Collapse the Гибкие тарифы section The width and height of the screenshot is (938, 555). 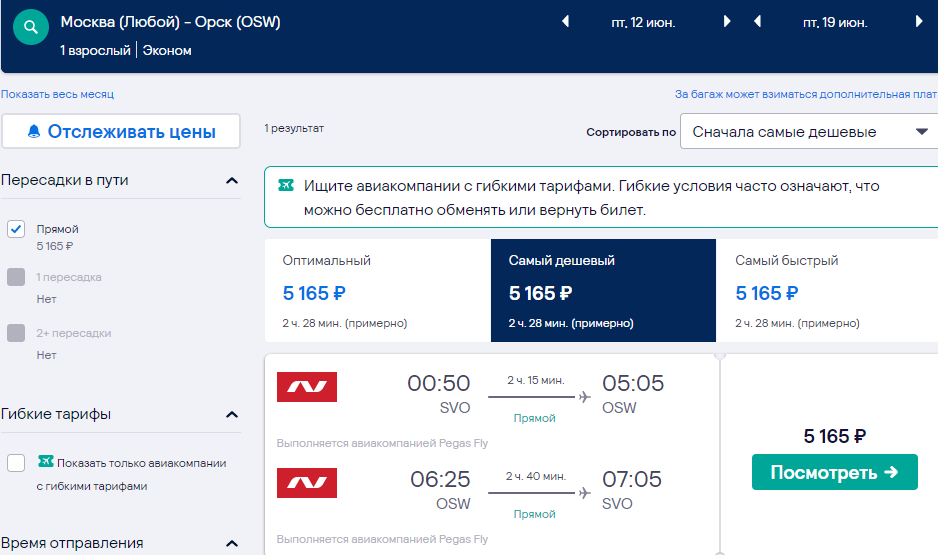(x=232, y=414)
